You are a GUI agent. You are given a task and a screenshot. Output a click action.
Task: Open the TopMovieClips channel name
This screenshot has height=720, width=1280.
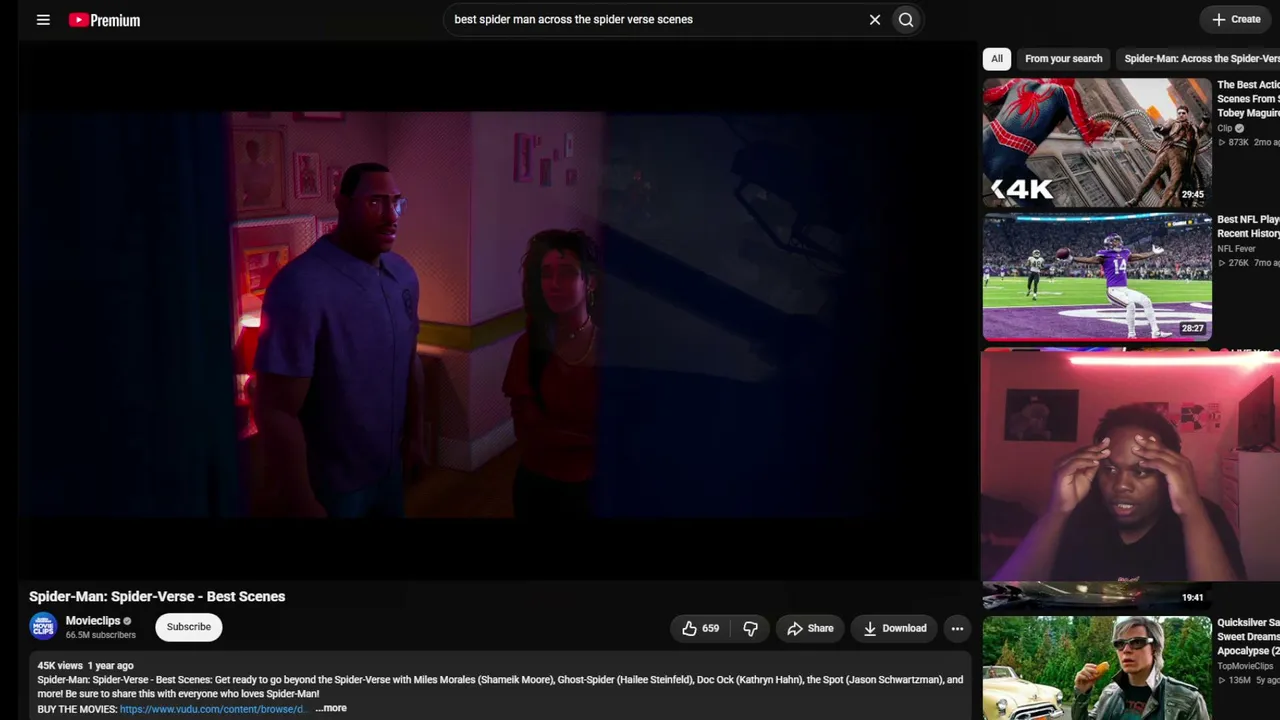[1245, 666]
